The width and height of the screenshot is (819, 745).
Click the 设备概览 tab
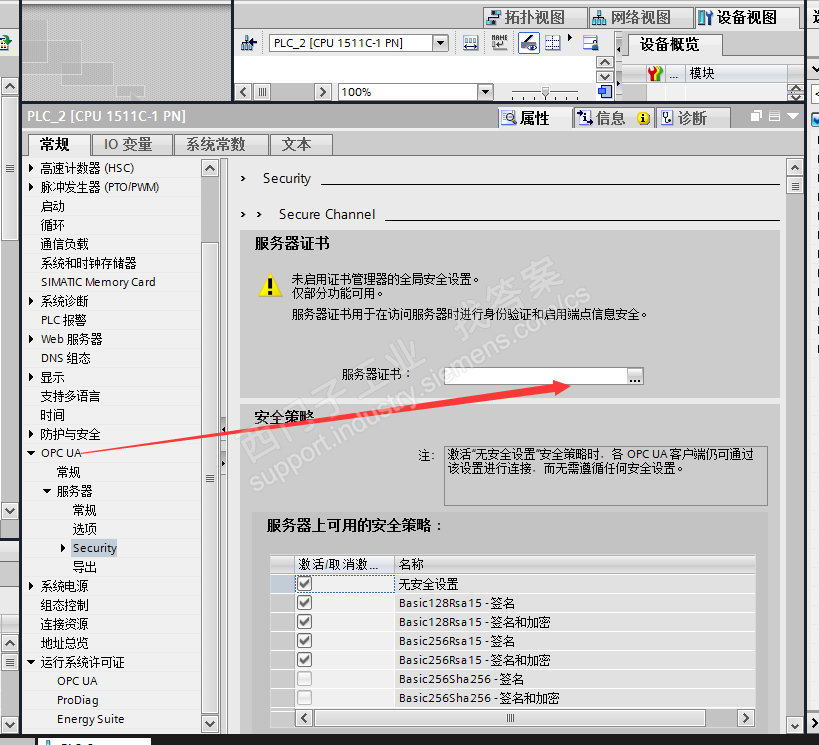tap(674, 45)
